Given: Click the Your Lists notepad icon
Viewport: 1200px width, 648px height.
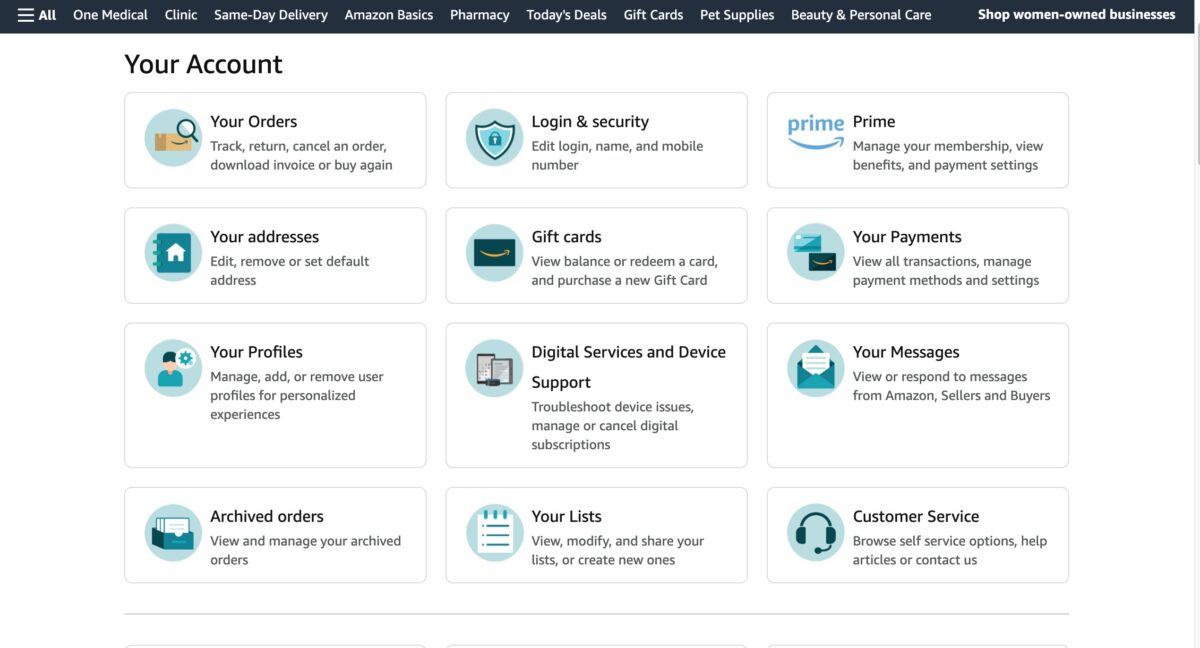Looking at the screenshot, I should click(x=494, y=533).
